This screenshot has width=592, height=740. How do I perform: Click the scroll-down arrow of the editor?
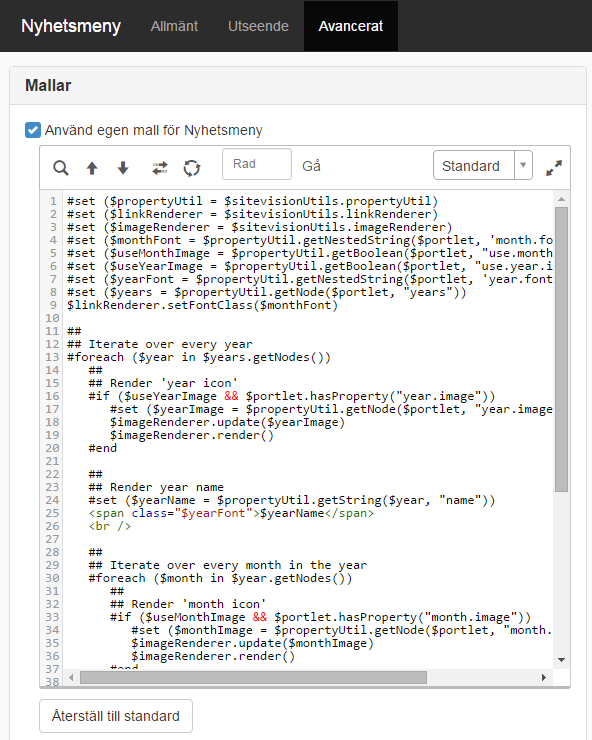point(561,660)
